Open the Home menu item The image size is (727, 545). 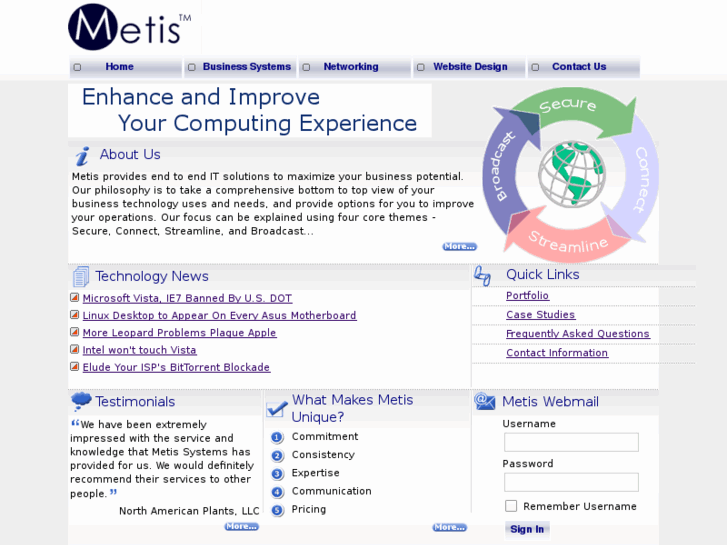(x=119, y=67)
